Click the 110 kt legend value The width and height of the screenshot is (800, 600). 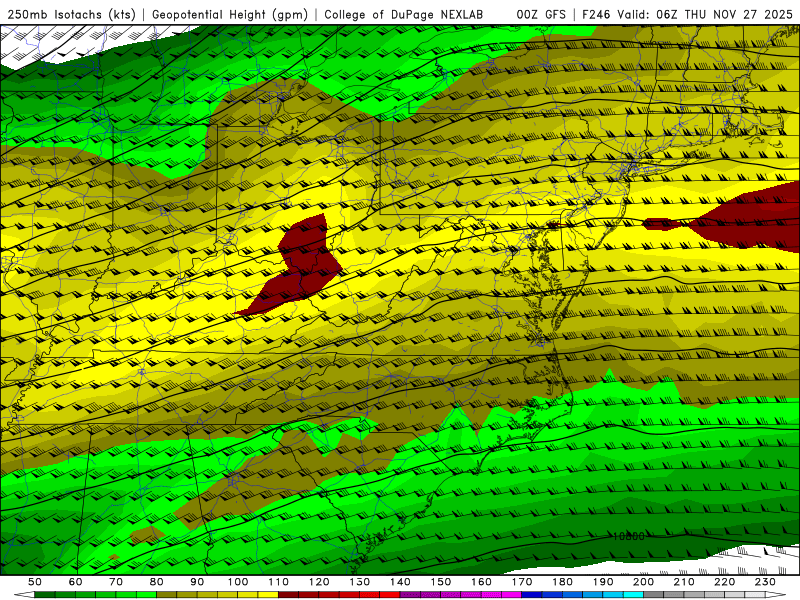tap(279, 582)
